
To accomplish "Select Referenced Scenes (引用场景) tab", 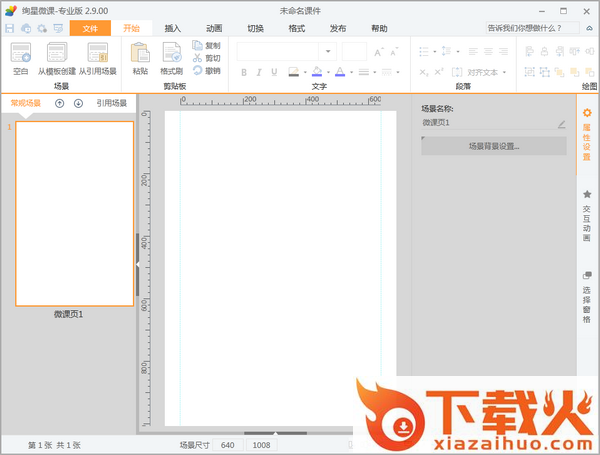I will click(112, 103).
